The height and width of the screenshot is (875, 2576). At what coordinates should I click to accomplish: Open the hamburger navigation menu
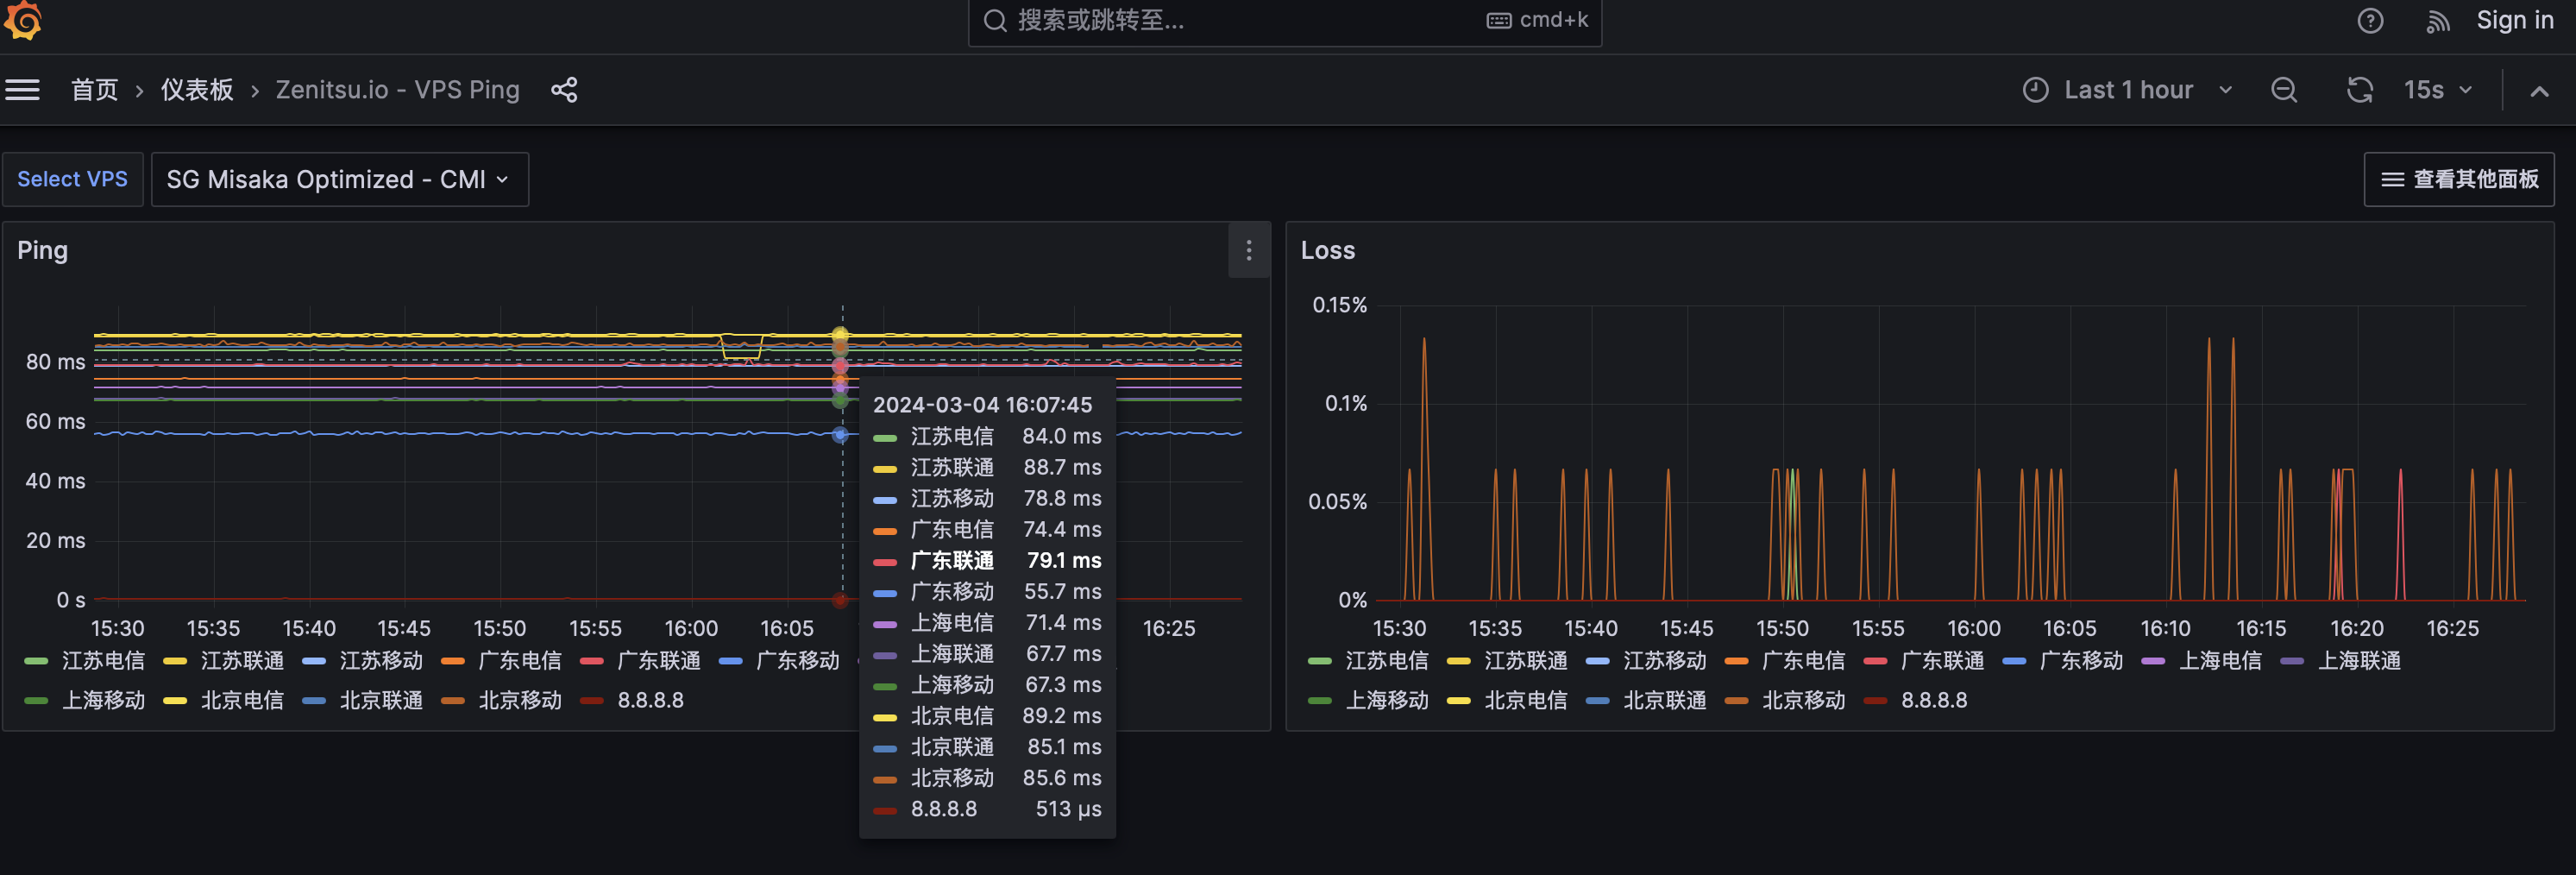pos(22,90)
